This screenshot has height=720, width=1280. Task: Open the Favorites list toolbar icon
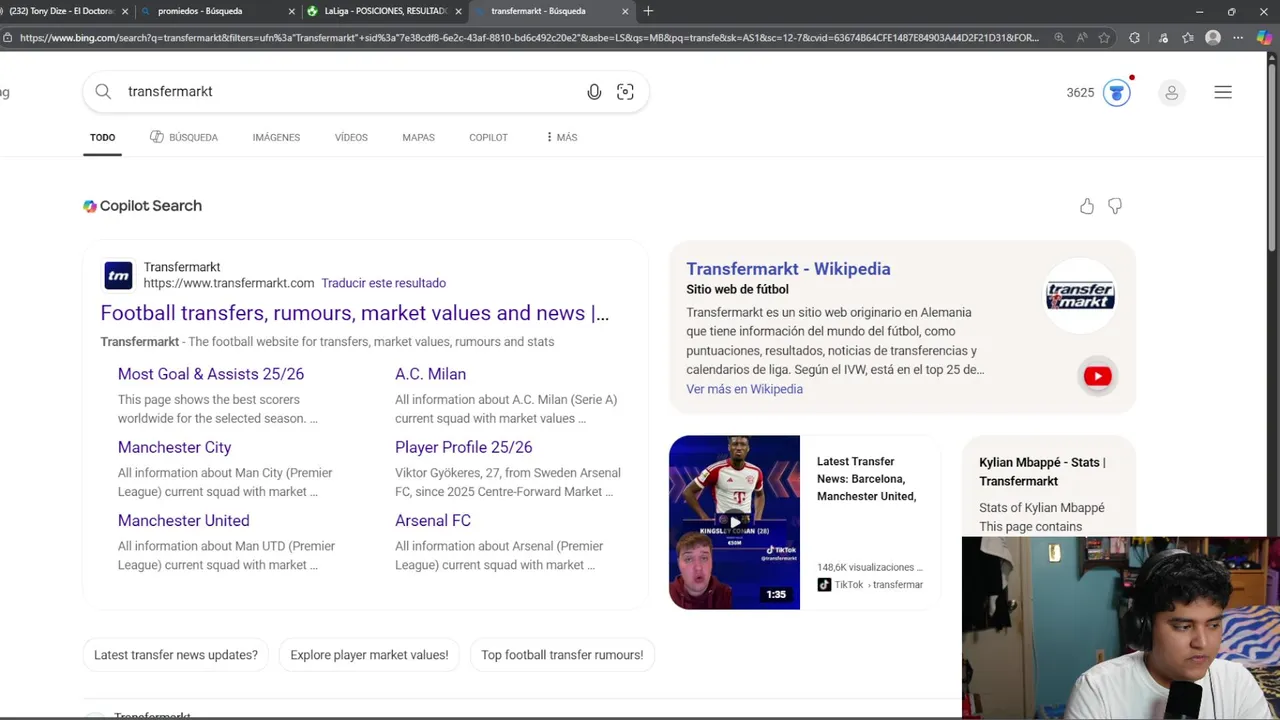(x=1188, y=38)
